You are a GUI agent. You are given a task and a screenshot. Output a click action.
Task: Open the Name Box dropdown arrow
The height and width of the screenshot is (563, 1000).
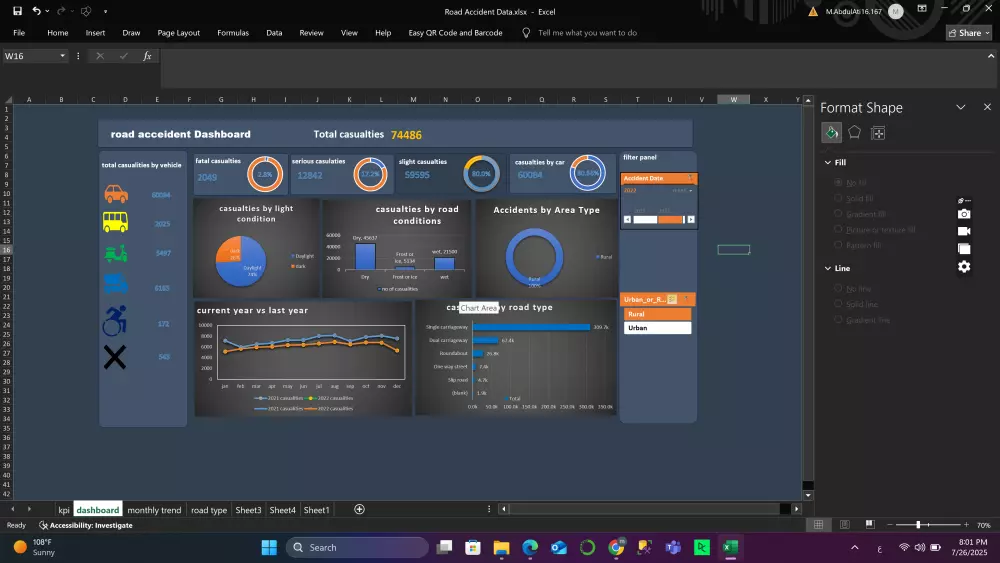pyautogui.click(x=62, y=56)
